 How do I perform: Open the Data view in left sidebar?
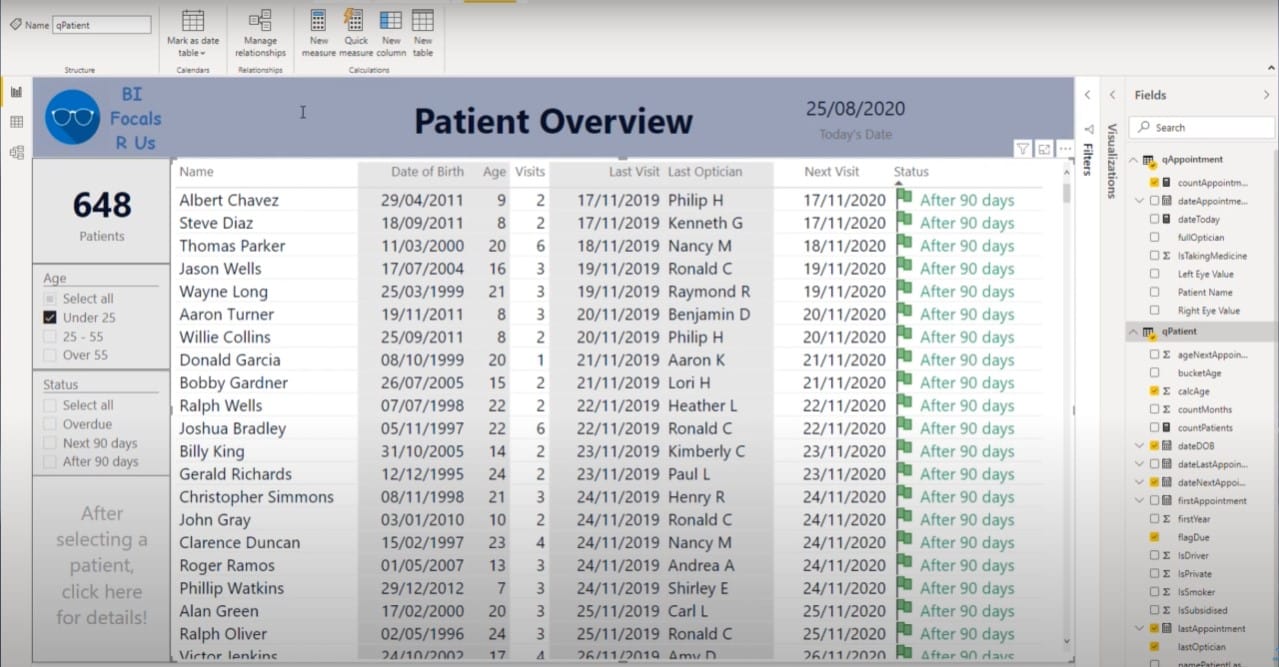pos(16,122)
